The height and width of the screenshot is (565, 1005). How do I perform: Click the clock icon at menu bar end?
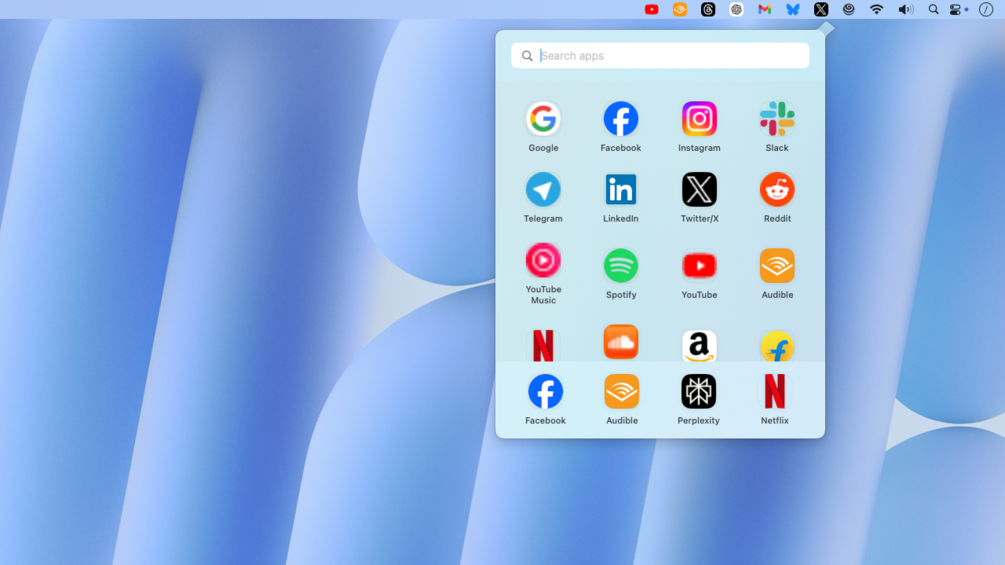[x=986, y=9]
